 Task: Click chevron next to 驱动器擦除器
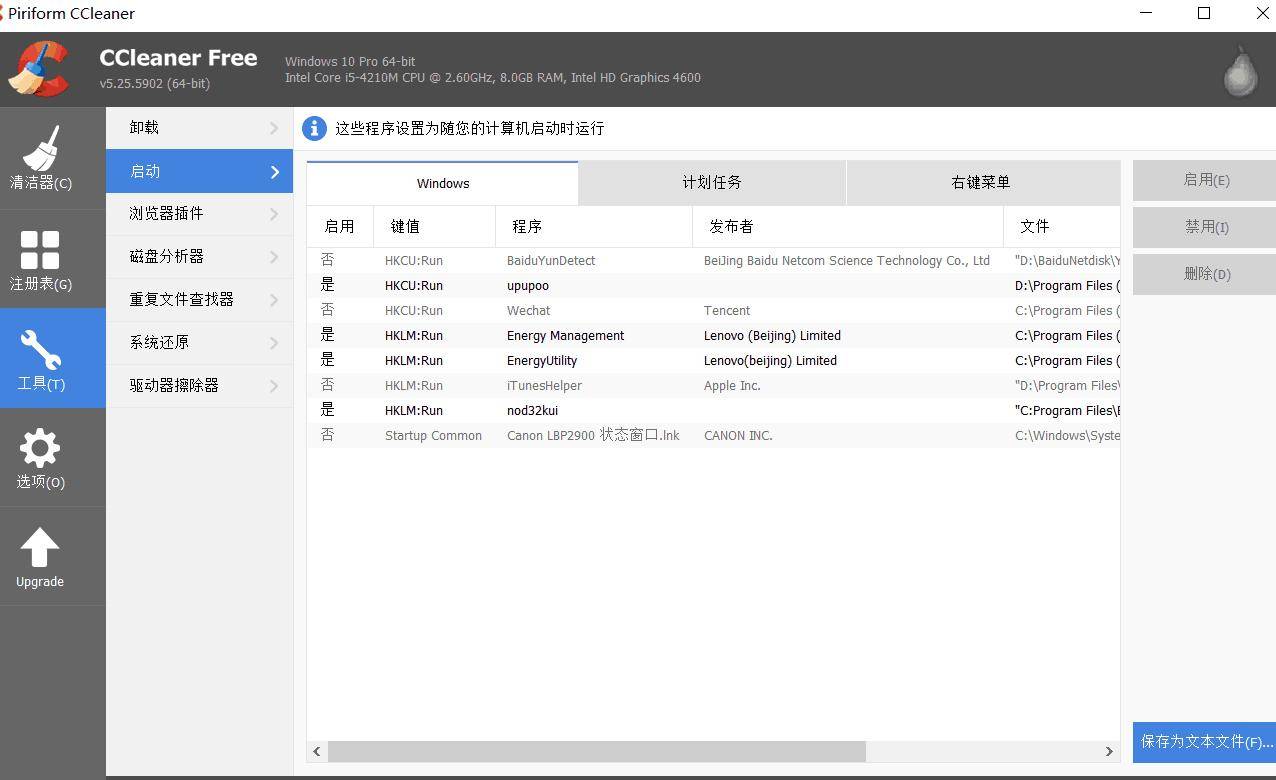coord(274,386)
